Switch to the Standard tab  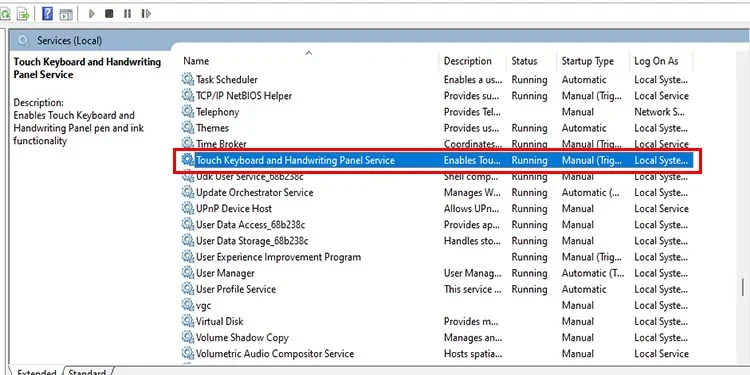click(x=87, y=372)
